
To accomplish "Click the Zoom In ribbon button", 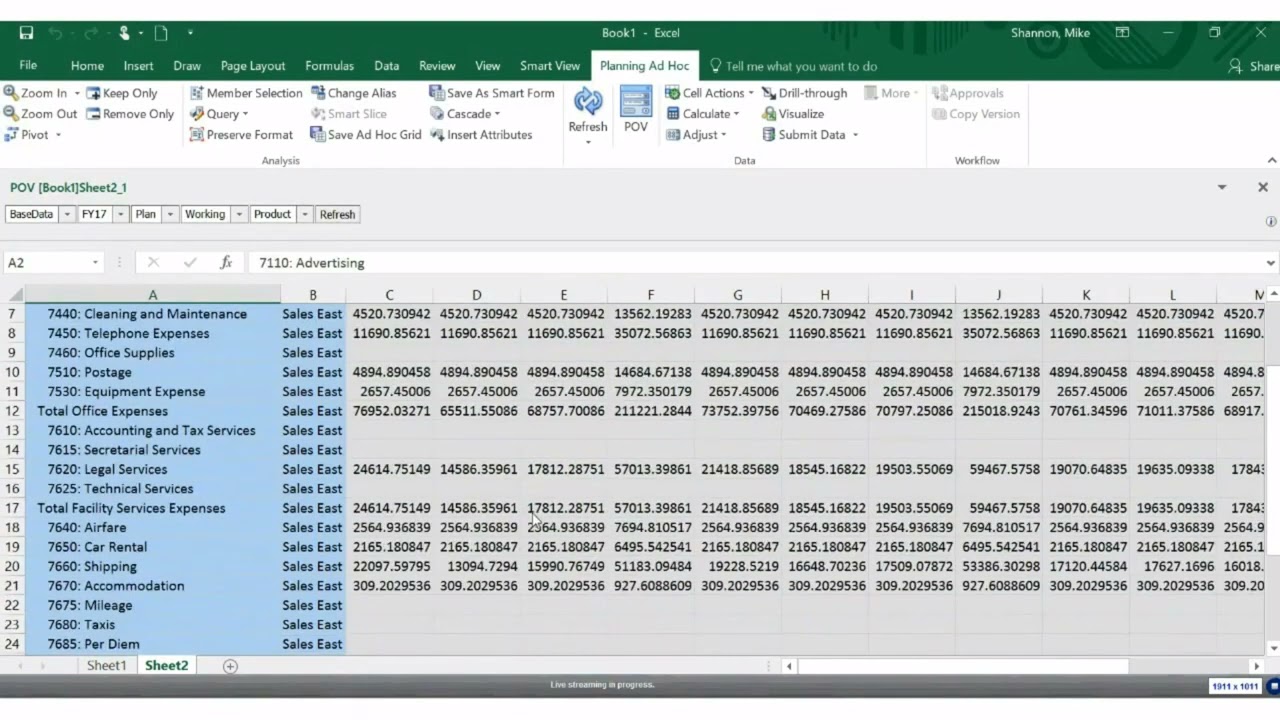I will tap(36, 93).
